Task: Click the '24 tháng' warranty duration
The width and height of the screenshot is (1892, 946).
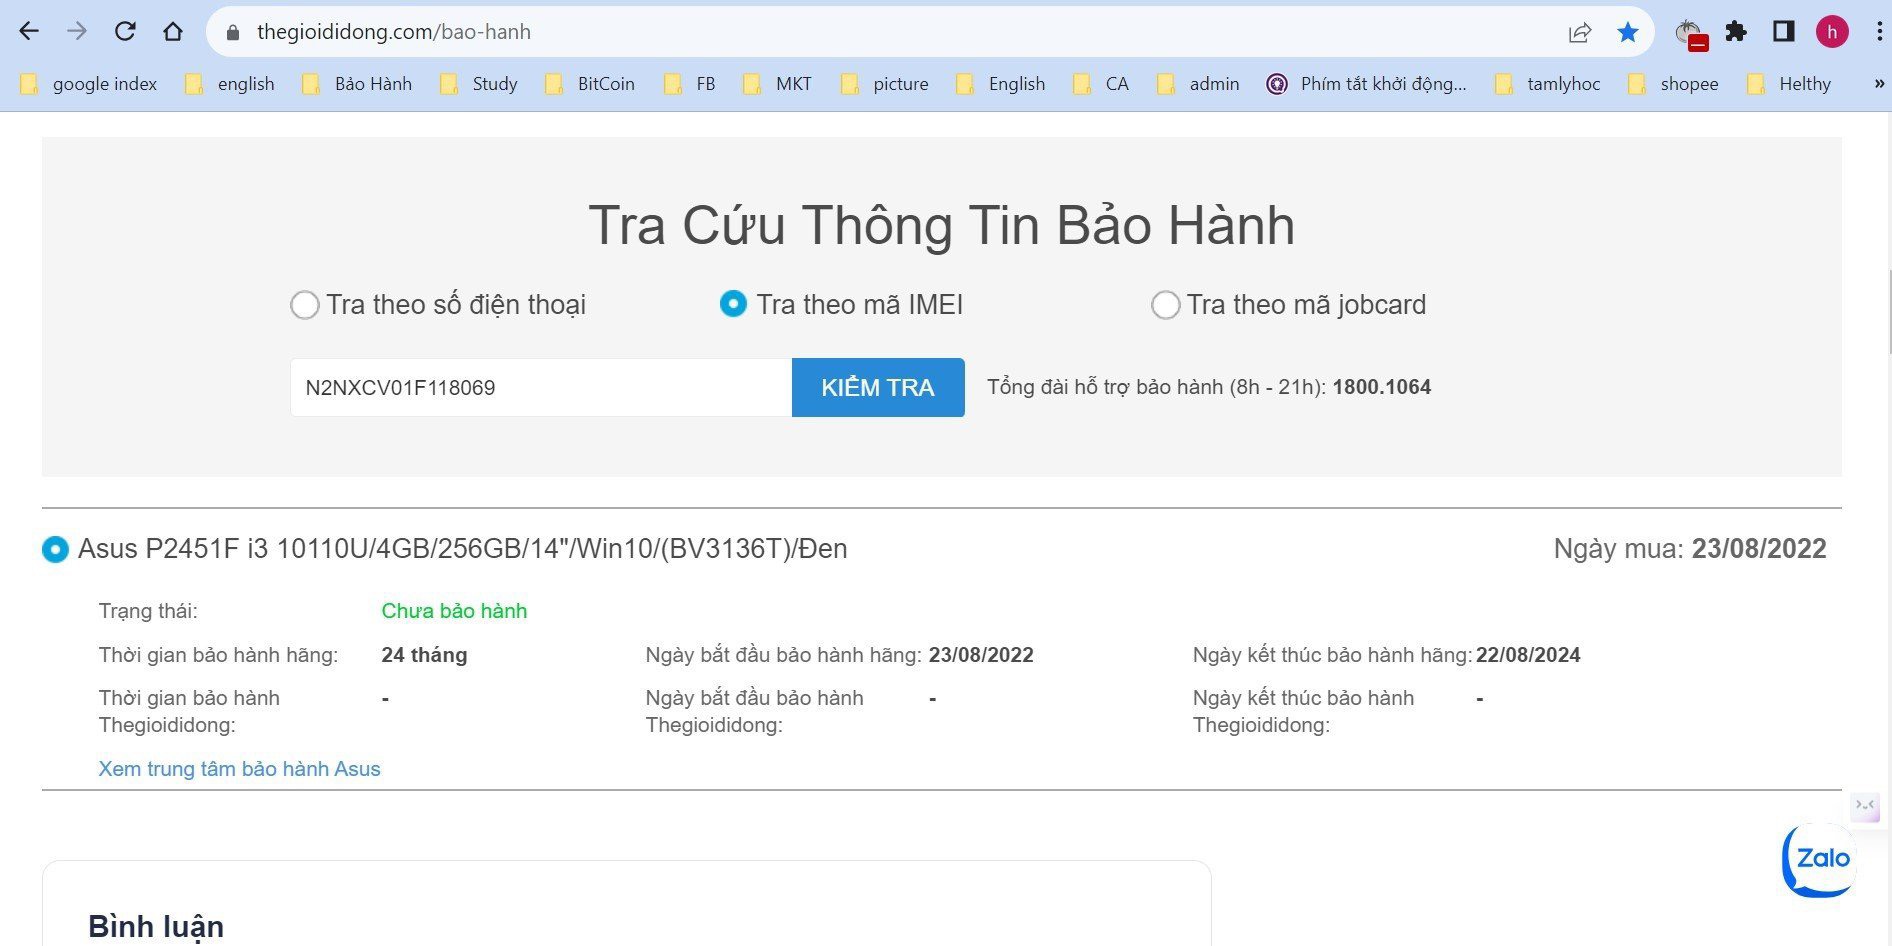Action: pyautogui.click(x=424, y=655)
